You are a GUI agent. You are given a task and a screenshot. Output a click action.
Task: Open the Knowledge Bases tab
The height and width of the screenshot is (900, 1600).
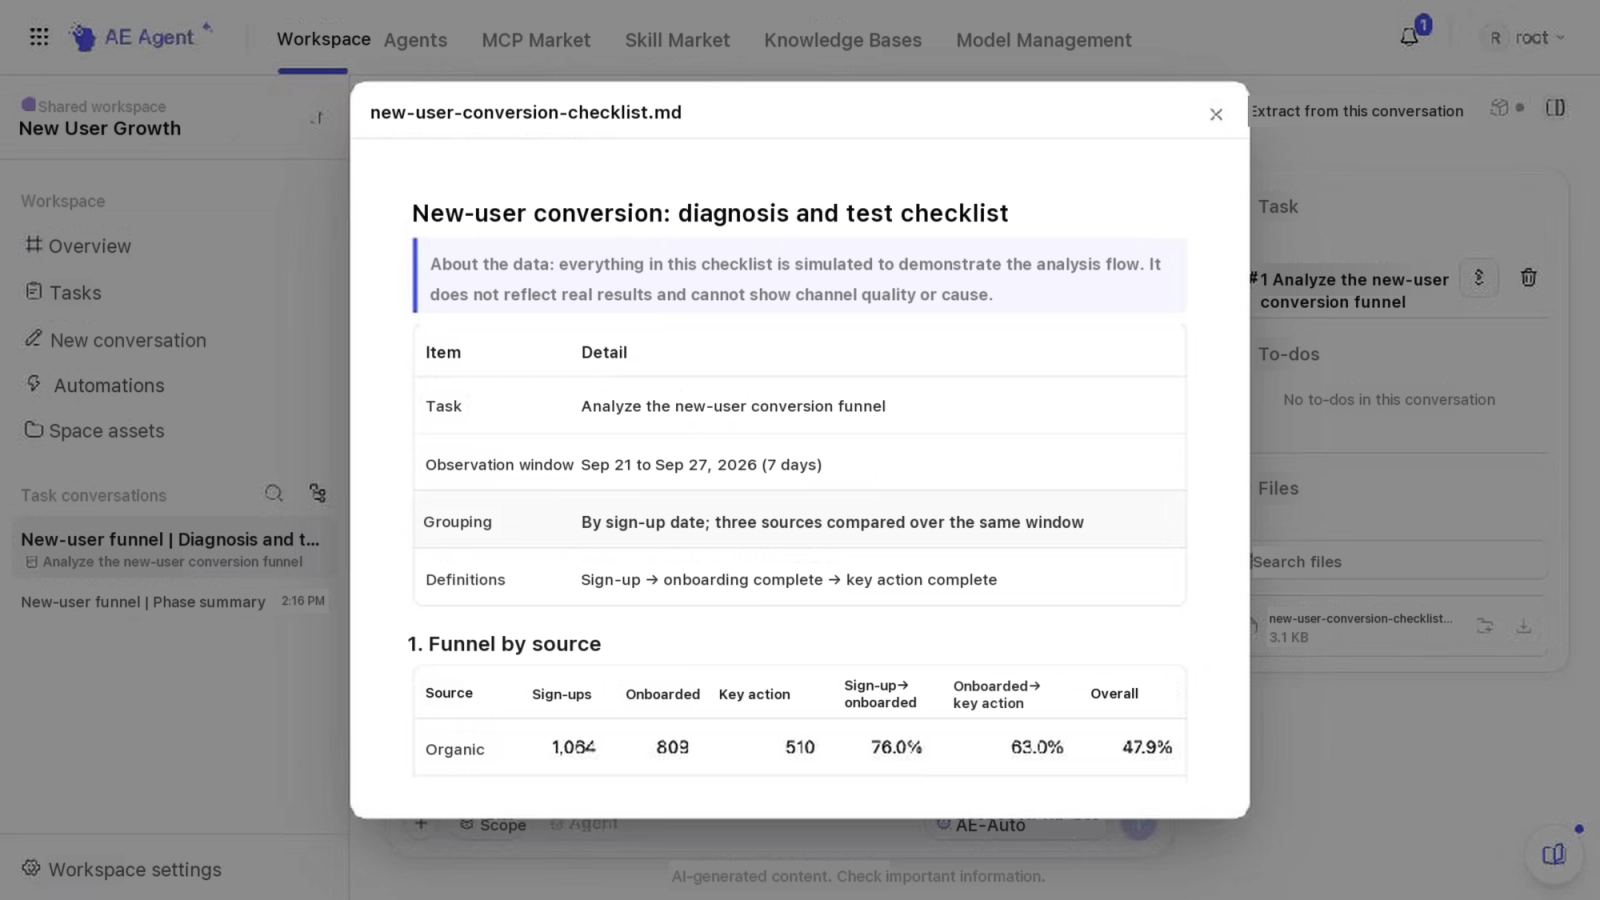[x=843, y=40]
